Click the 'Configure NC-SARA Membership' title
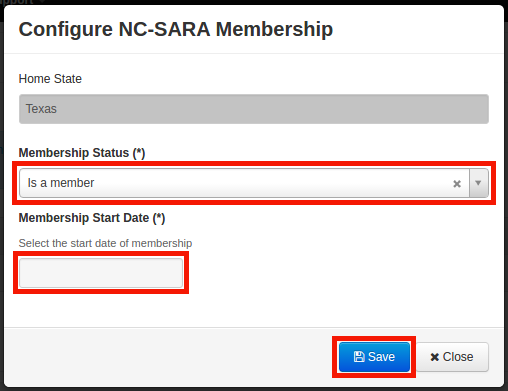The height and width of the screenshot is (391, 508). pyautogui.click(x=176, y=29)
